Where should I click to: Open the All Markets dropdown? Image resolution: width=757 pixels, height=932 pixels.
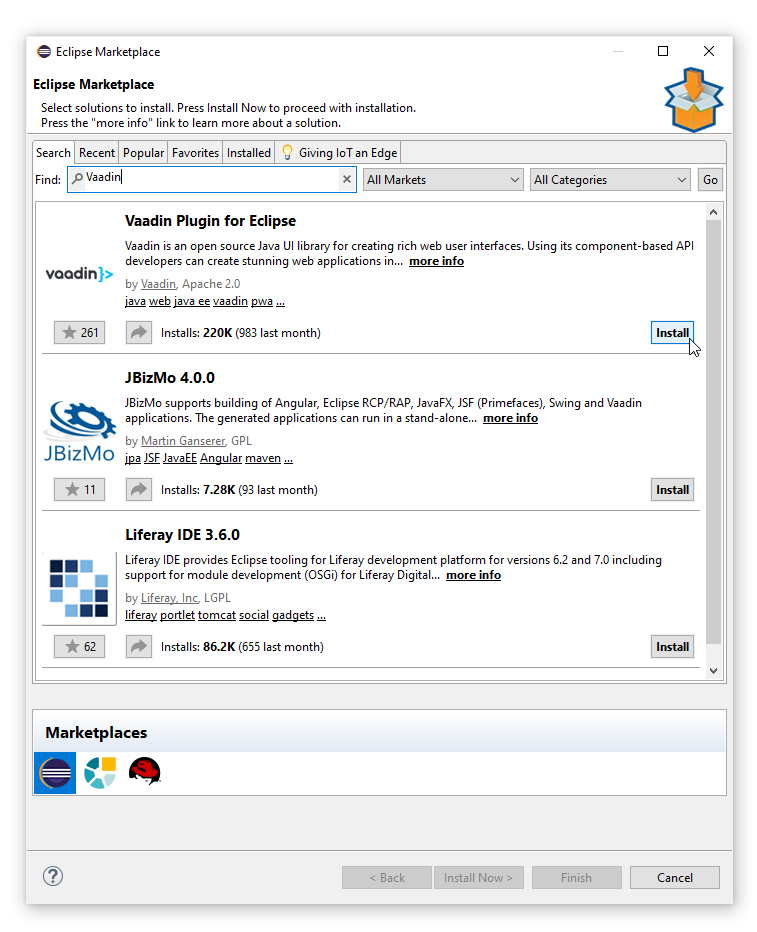point(443,180)
